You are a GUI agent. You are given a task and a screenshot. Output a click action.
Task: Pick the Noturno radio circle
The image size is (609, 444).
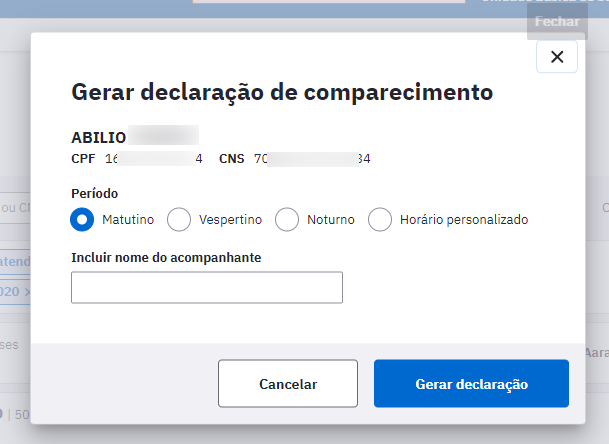287,219
